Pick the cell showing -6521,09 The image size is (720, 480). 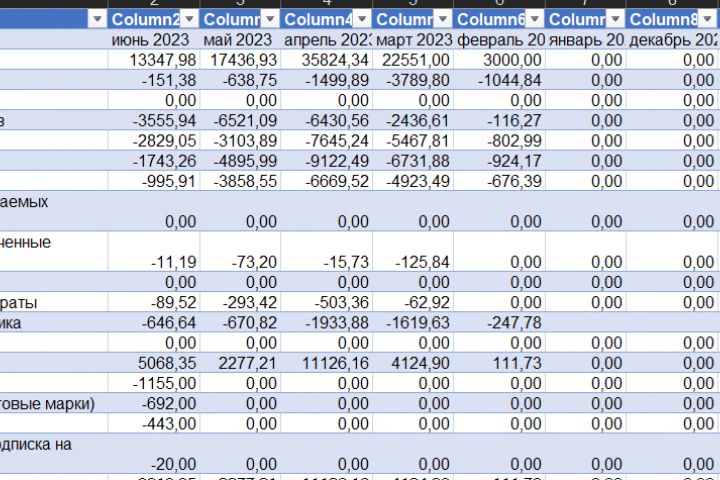pos(240,120)
